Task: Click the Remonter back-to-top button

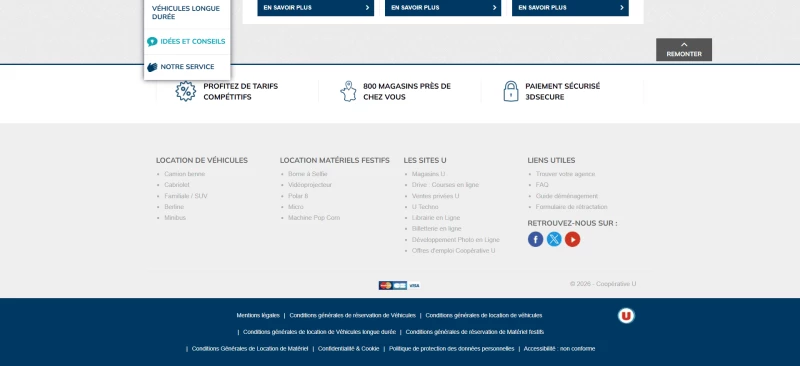Action: point(684,50)
